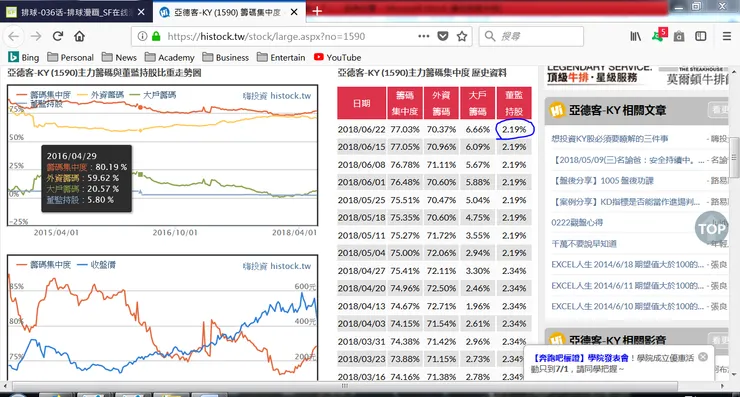This screenshot has width=740, height=397.
Task: Show site information for histock.tw
Action: [142, 36]
